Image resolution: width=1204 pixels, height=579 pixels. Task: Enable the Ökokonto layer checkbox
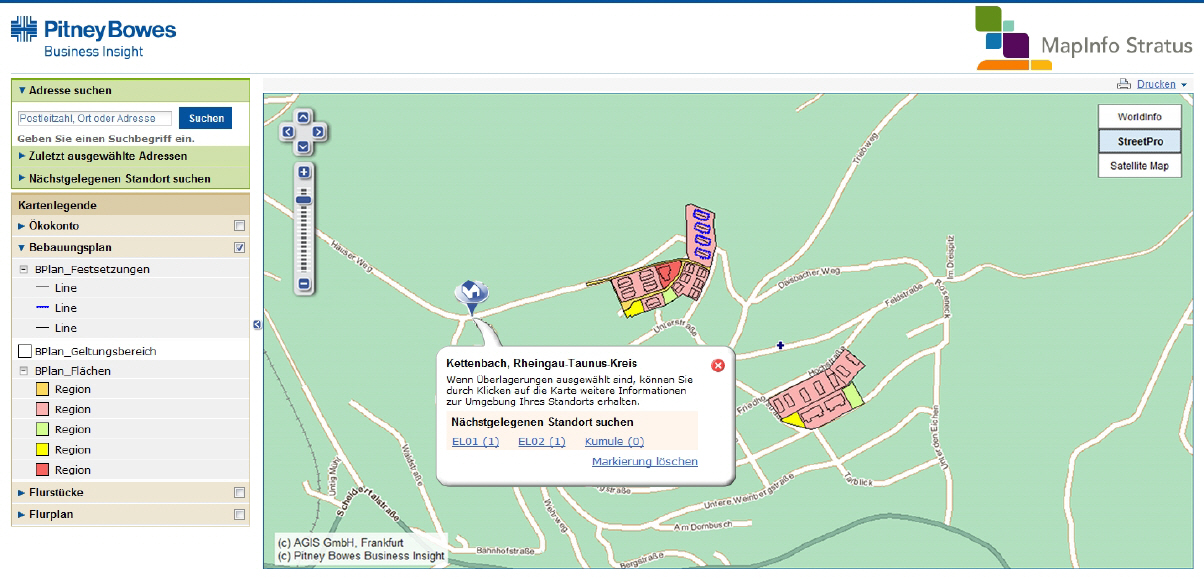[x=239, y=226]
